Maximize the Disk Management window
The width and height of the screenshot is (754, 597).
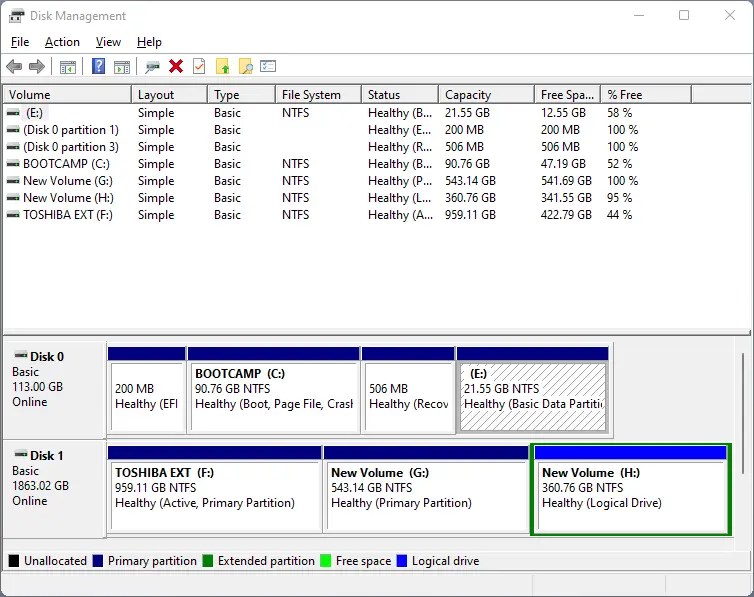(684, 15)
